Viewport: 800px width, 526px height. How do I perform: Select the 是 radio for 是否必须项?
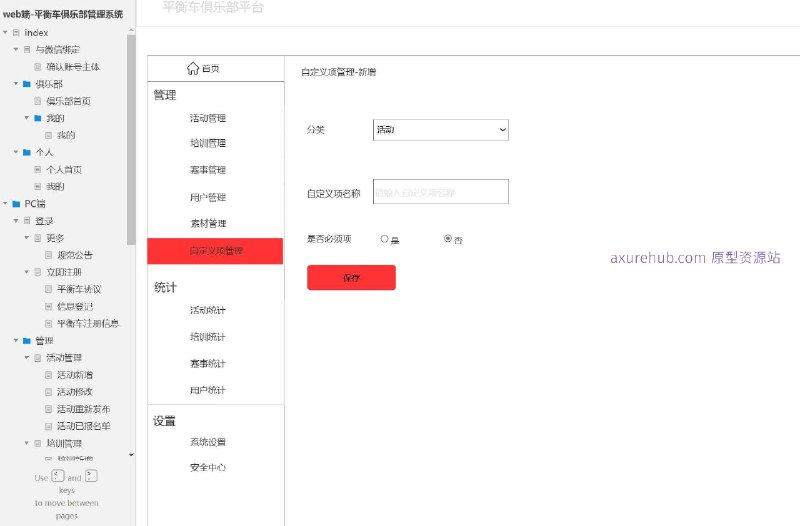[384, 239]
